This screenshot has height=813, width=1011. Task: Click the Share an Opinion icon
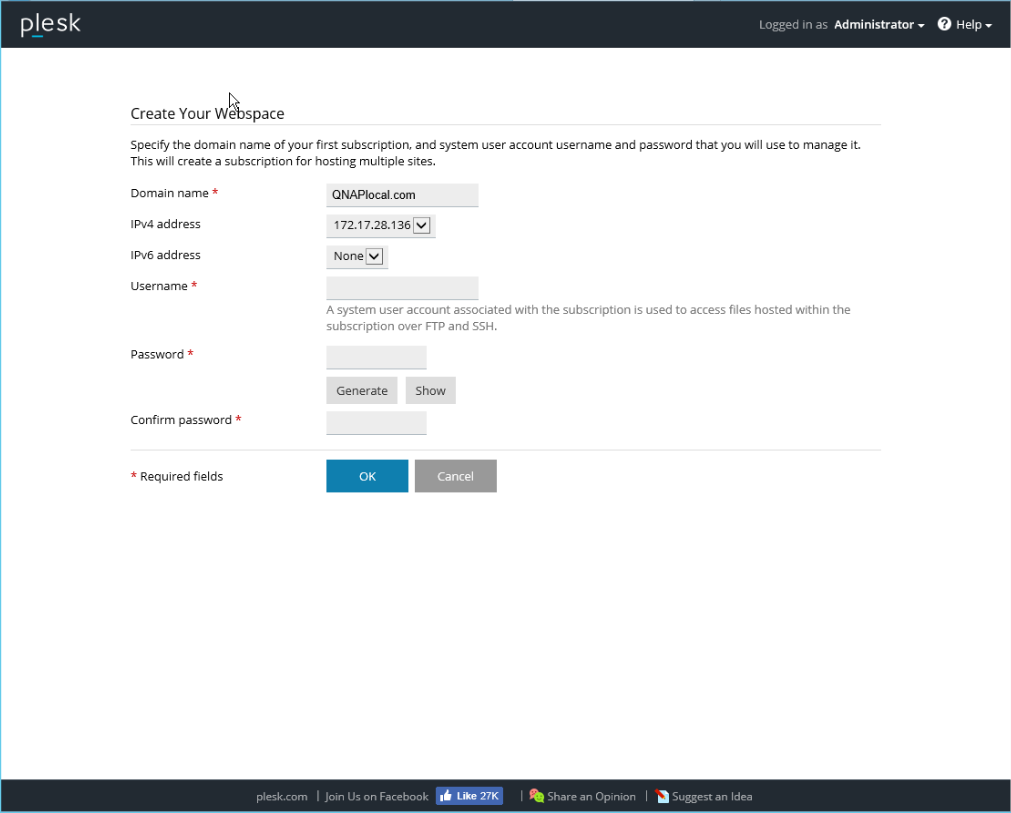537,796
